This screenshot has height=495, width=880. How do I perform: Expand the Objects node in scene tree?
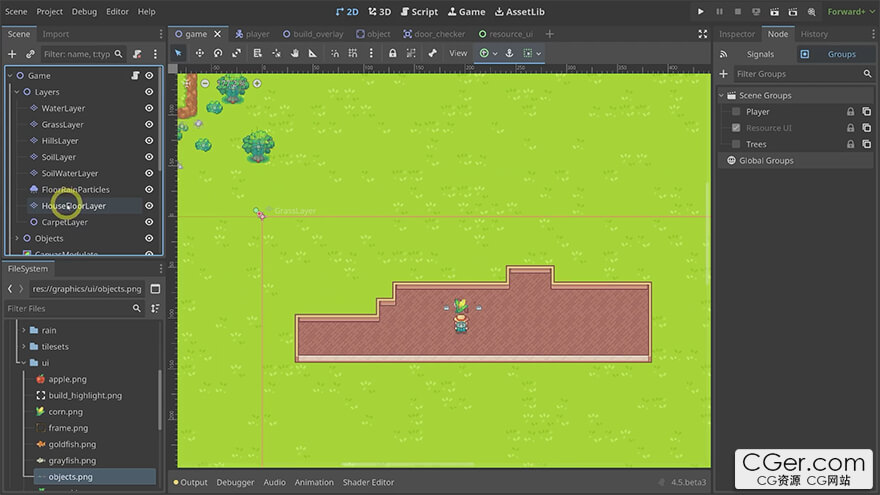(x=16, y=238)
